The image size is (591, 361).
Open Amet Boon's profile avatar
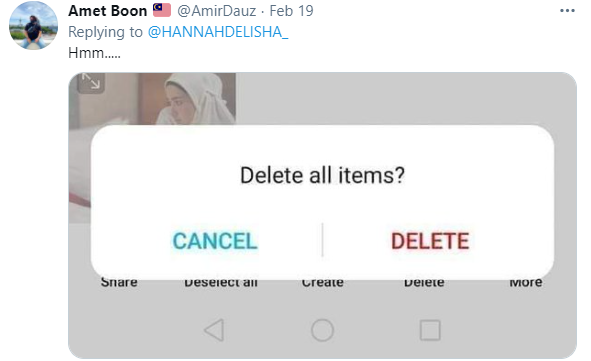point(34,25)
